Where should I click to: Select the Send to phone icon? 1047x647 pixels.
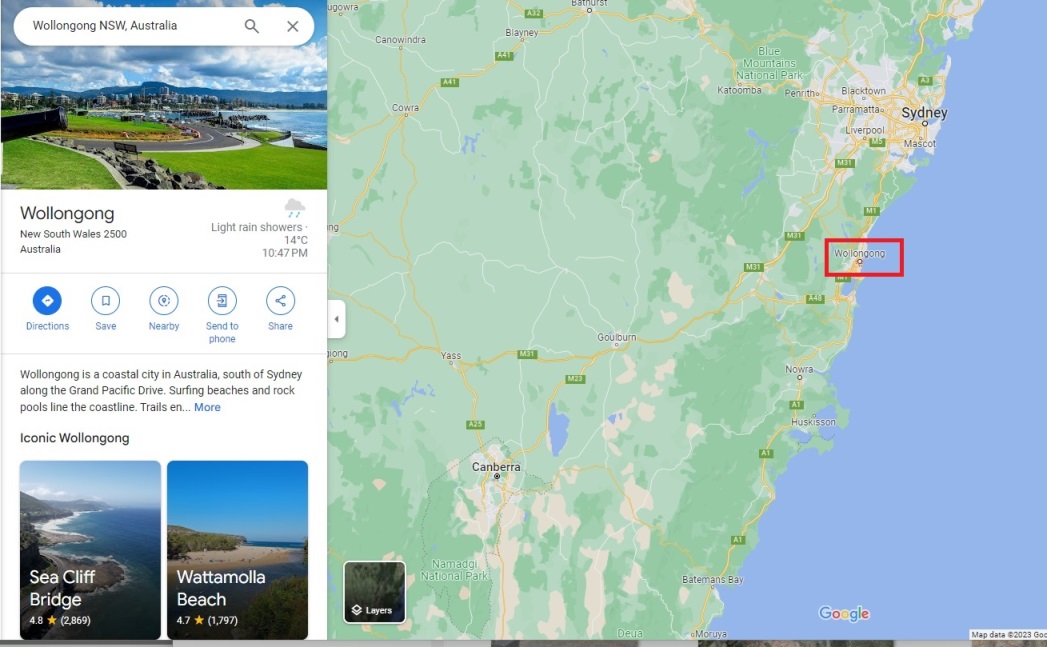pos(222,301)
